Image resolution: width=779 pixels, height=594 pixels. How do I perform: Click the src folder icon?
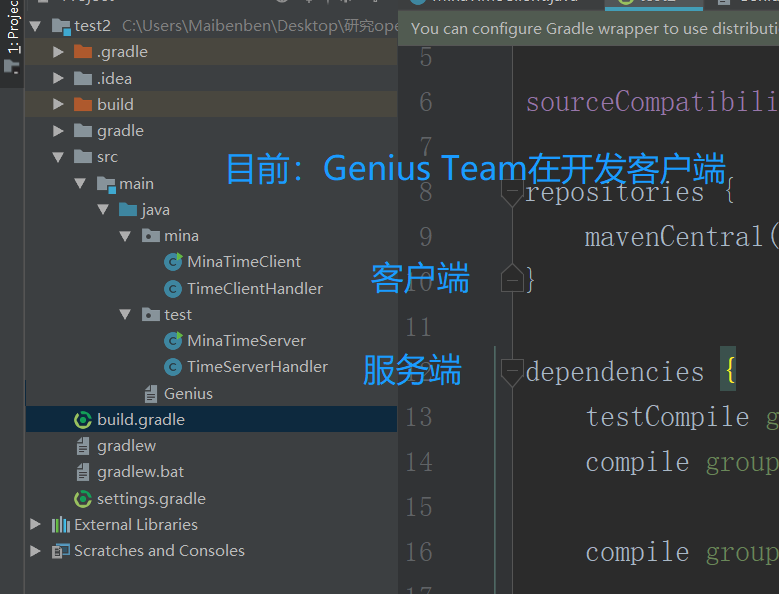pos(83,156)
